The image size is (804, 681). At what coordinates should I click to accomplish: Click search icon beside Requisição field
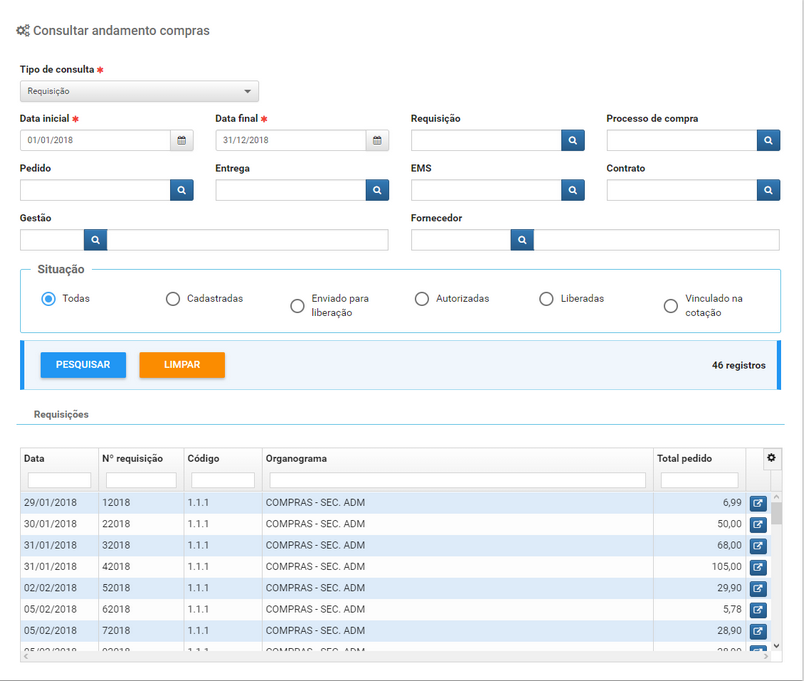click(573, 140)
